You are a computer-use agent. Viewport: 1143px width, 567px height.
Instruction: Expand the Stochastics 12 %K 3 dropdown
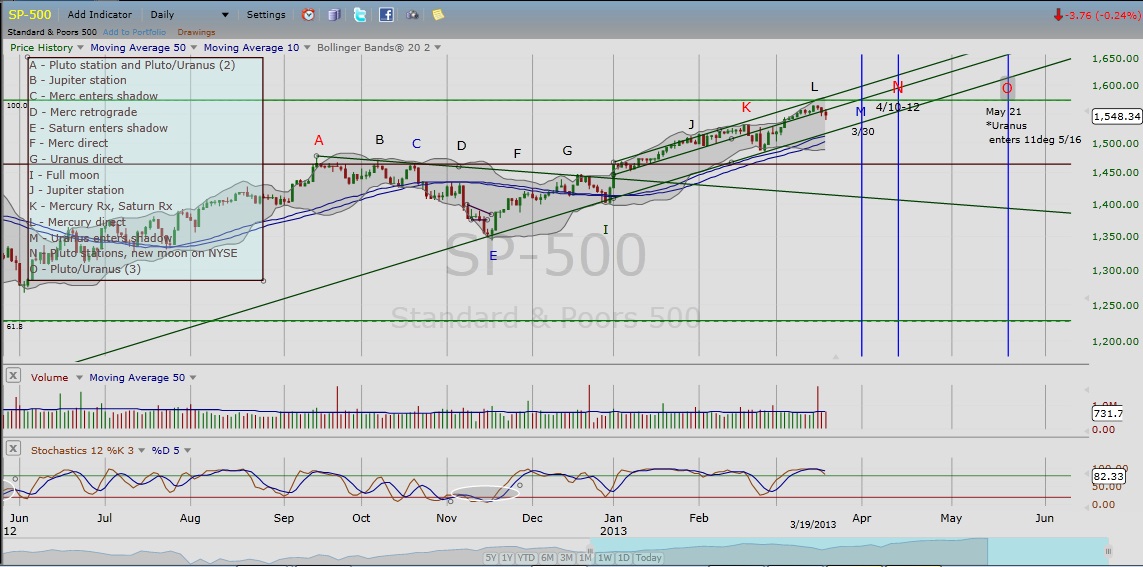coord(141,450)
